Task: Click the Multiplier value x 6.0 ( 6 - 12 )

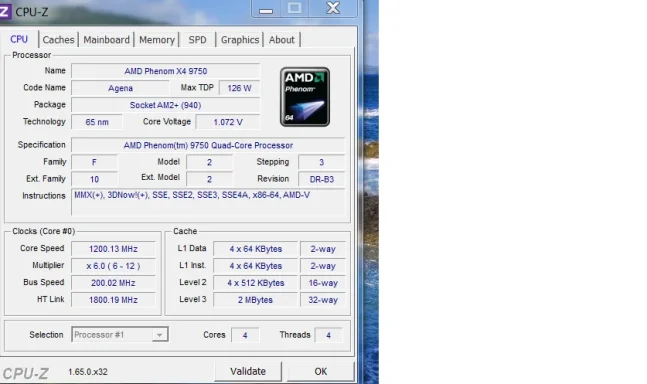Action: [113, 266]
